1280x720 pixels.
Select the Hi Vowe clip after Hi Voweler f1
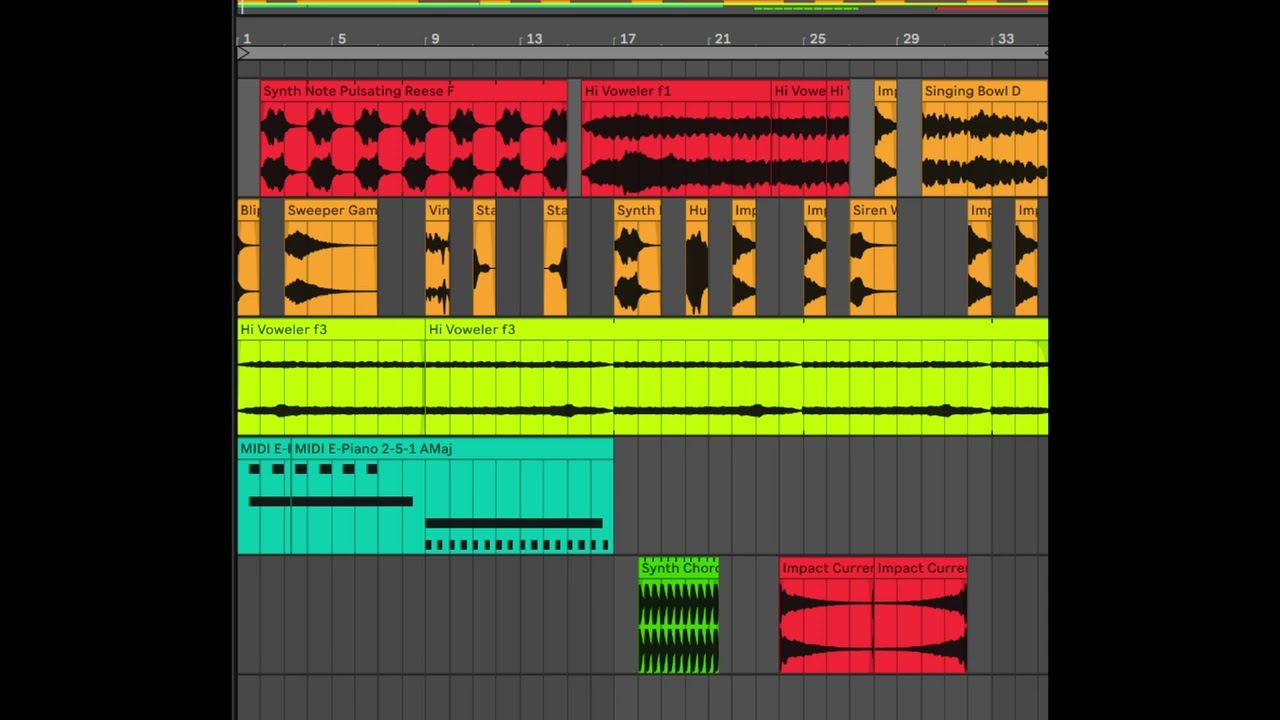click(x=799, y=138)
